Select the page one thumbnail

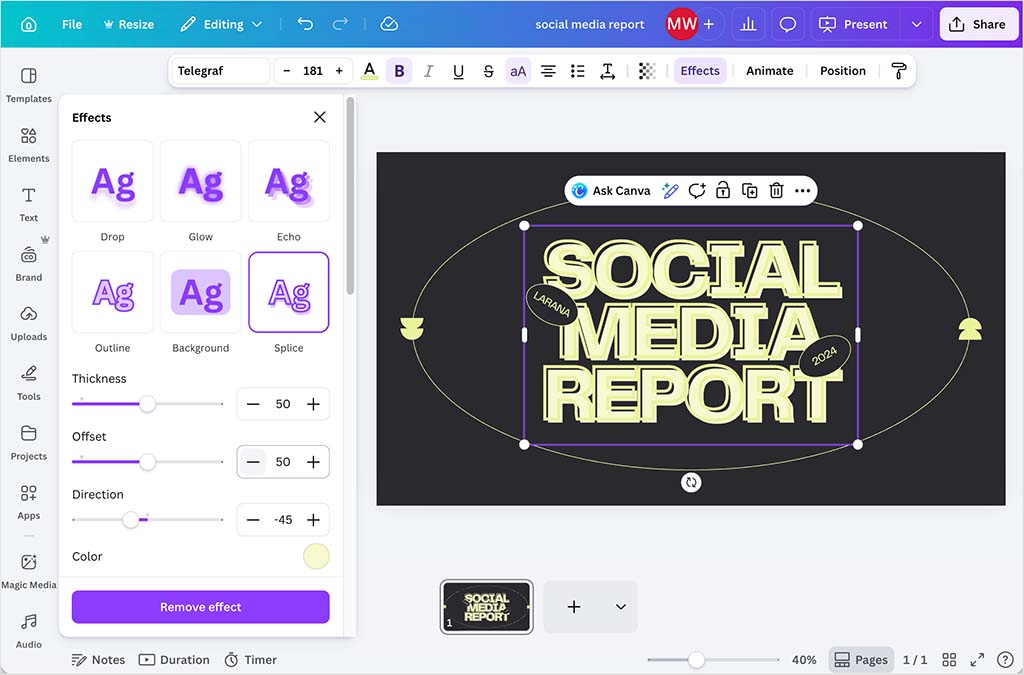pyautogui.click(x=486, y=606)
